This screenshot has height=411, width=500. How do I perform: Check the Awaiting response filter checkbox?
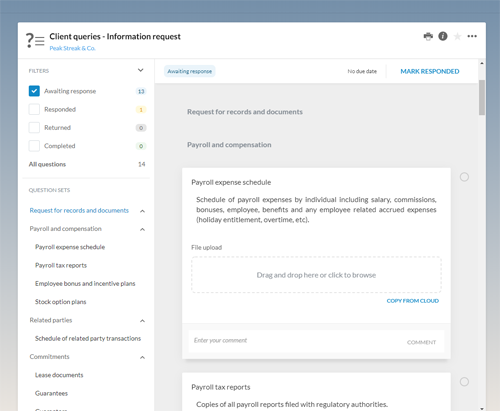pos(34,91)
